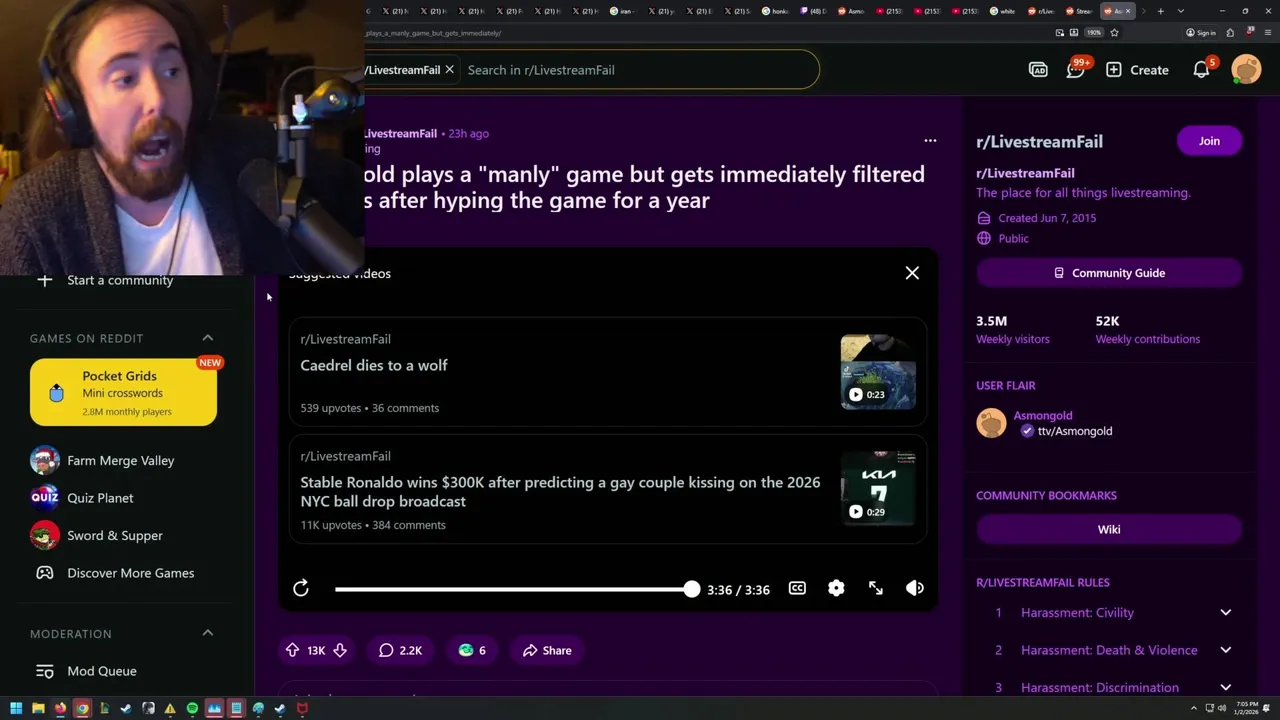
Task: Open Reddit advertise icon
Action: [x=1038, y=70]
